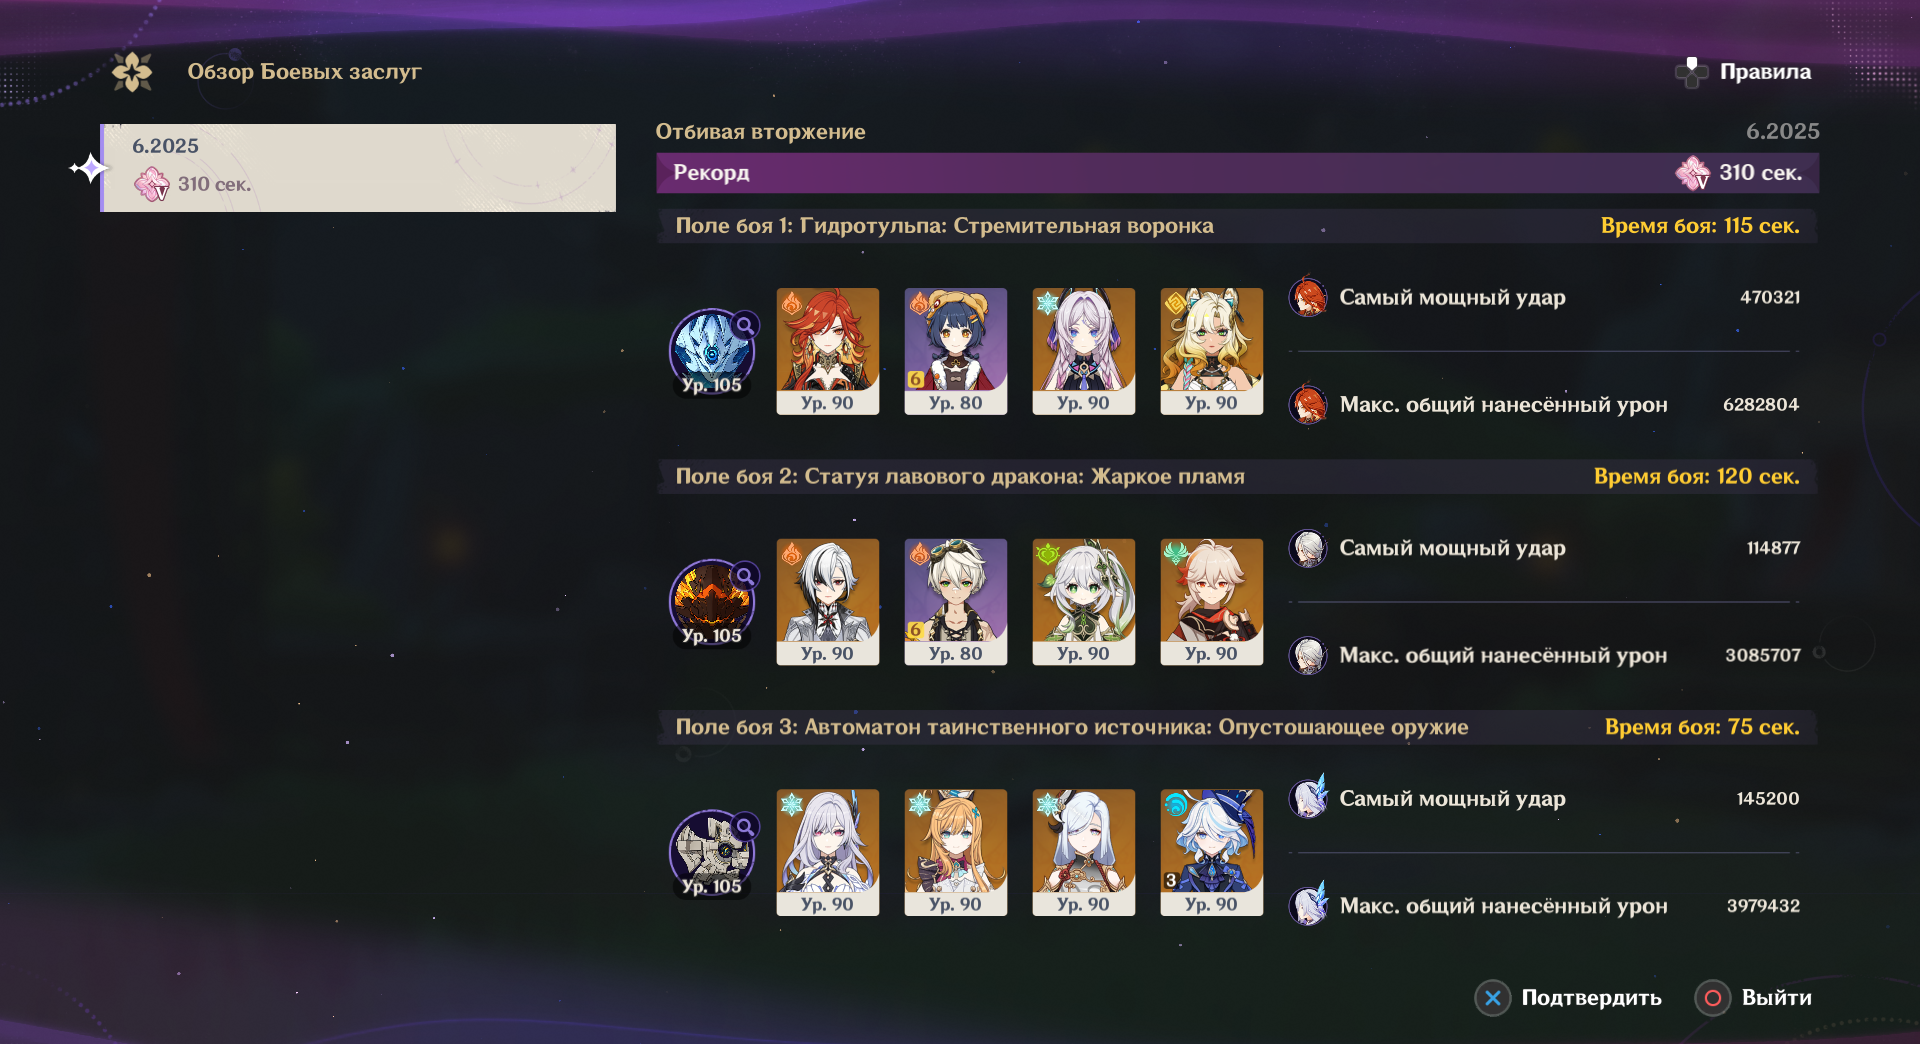Viewport: 1920px width, 1044px height.
Task: Click the Выйти exit button
Action: coord(1754,998)
